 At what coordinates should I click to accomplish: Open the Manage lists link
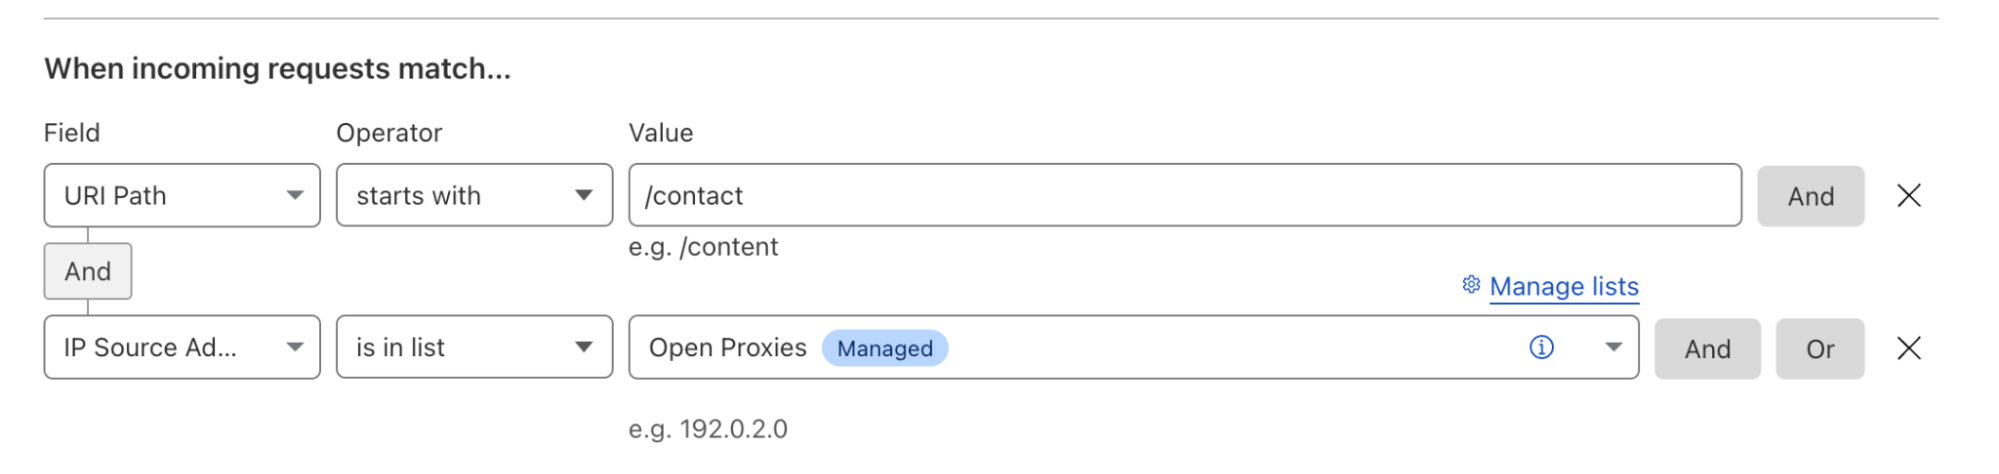[1563, 287]
